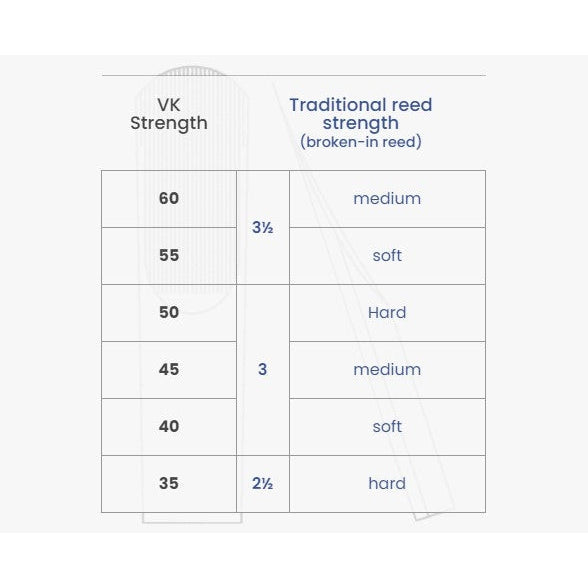This screenshot has width=588, height=588.
Task: Click the 2½ reed strength cell
Action: tap(263, 484)
